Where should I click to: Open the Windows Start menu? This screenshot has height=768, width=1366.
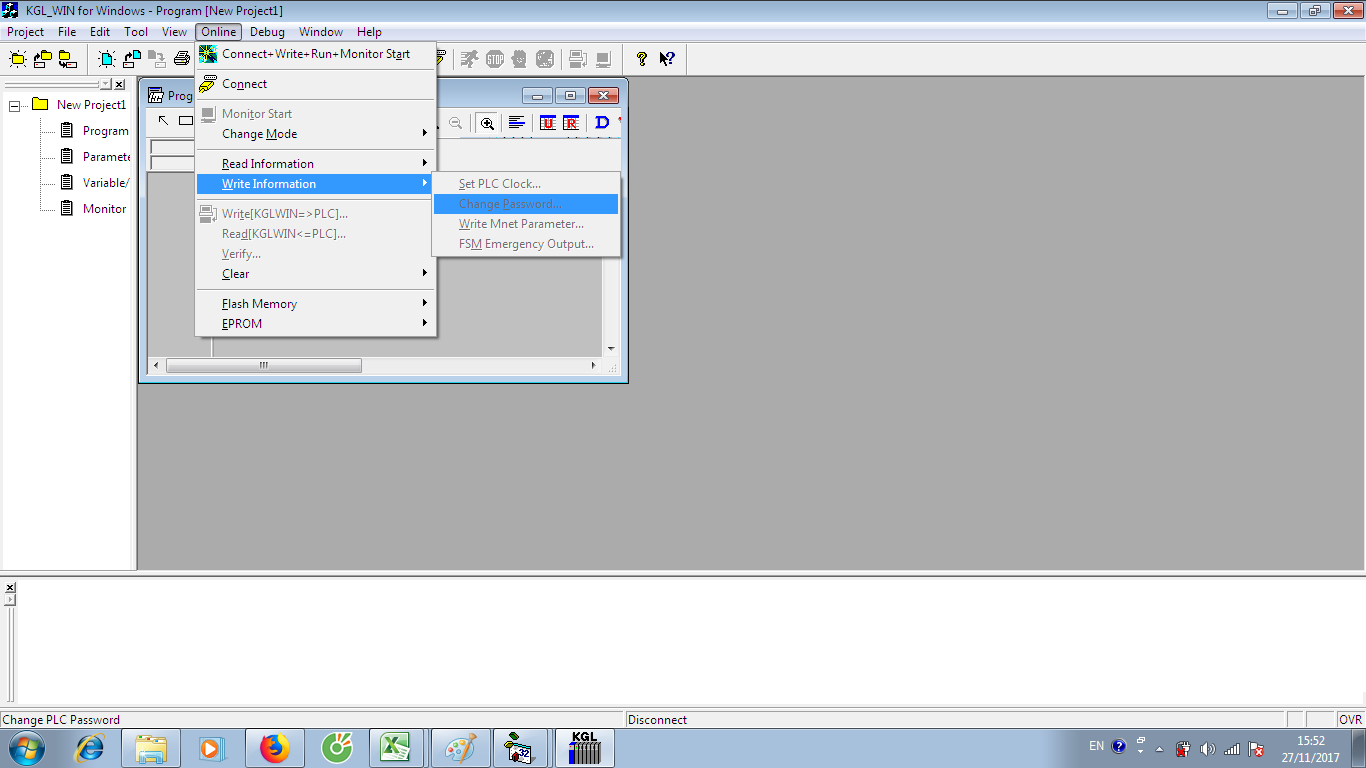coord(27,748)
